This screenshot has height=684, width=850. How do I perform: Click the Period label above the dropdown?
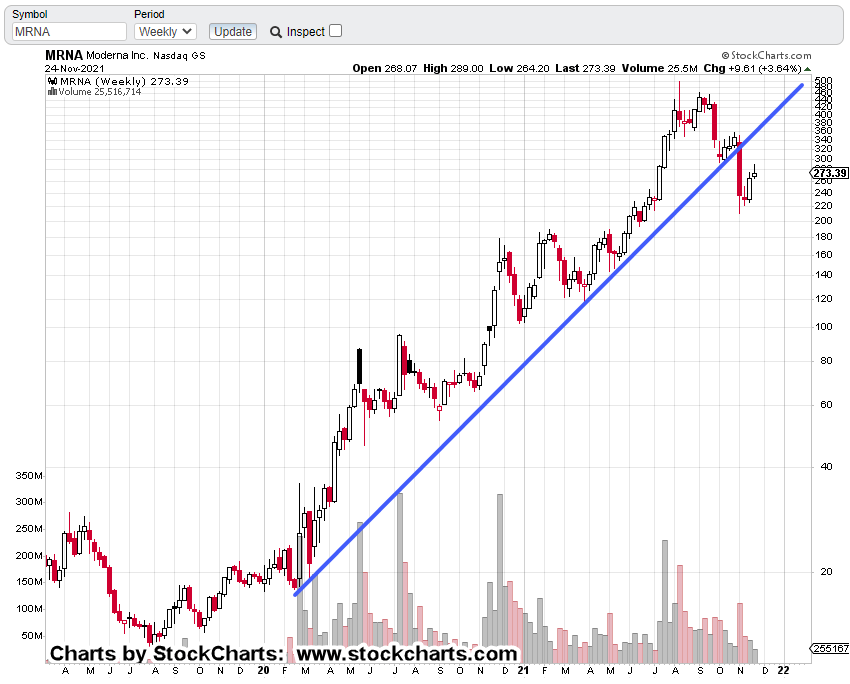(x=149, y=15)
